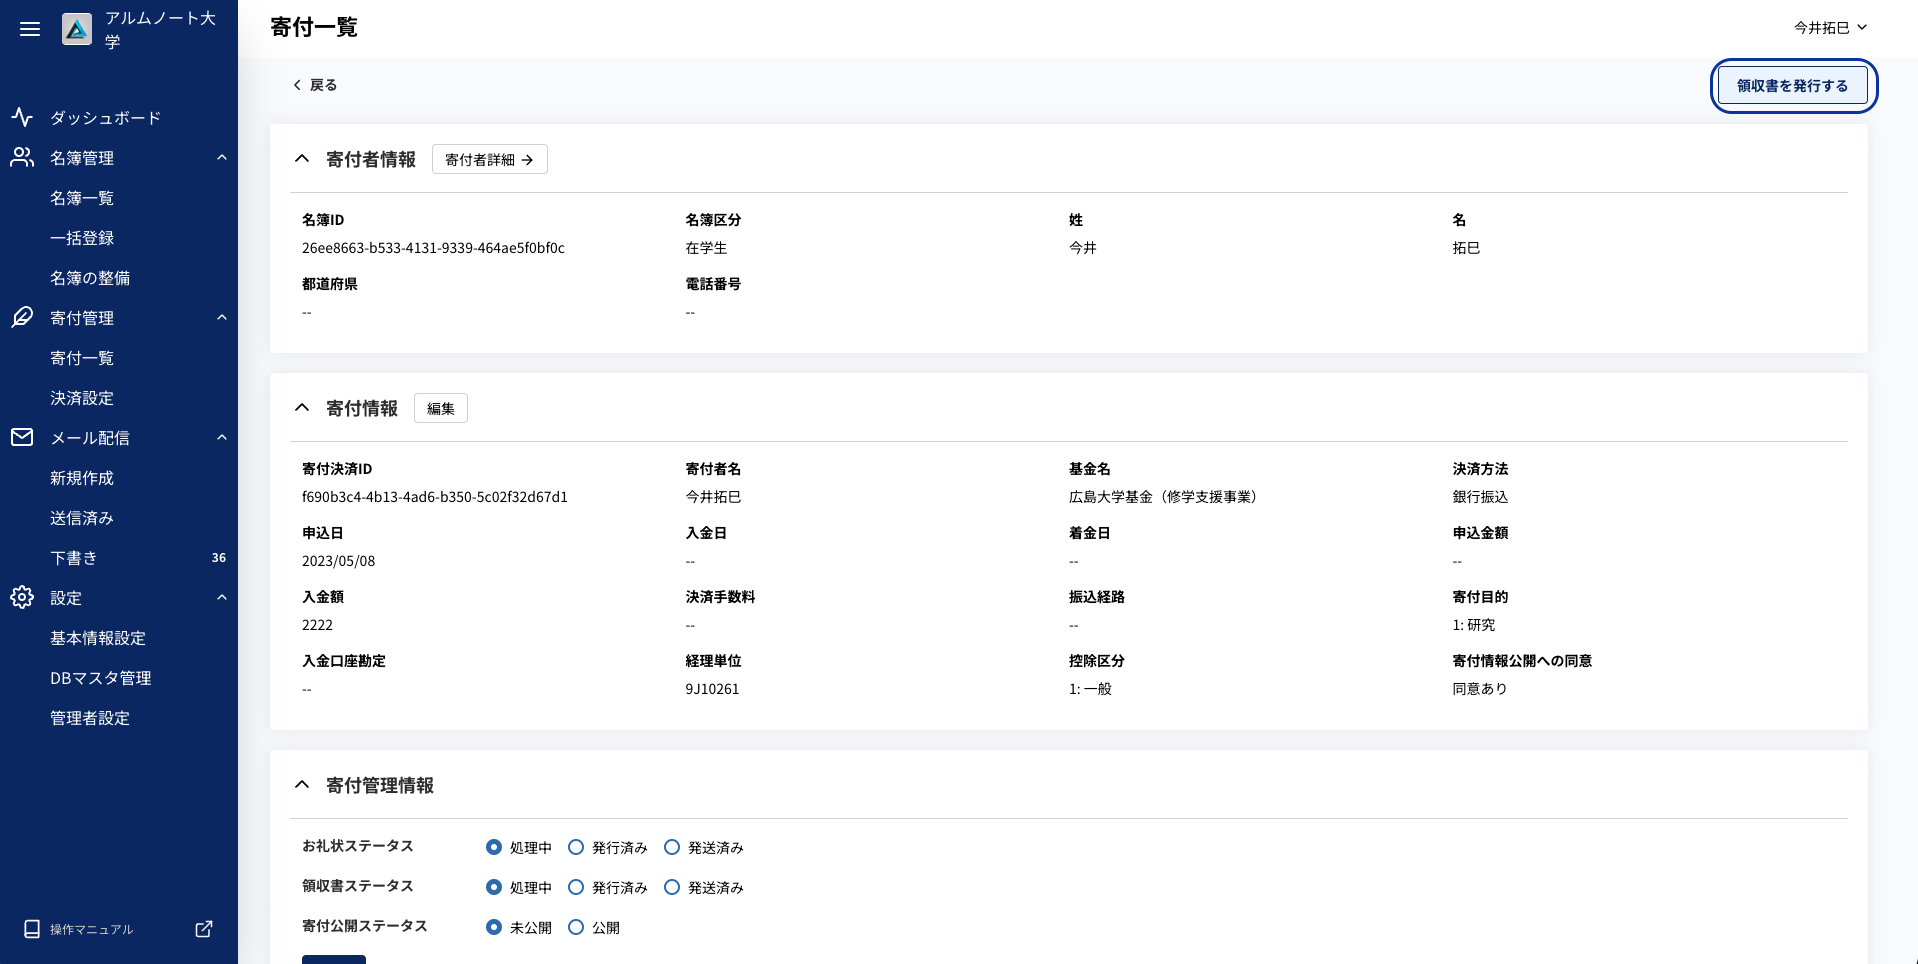Open the 寄付者詳細 link button
Screen dimensions: 1918x964
pyautogui.click(x=489, y=160)
